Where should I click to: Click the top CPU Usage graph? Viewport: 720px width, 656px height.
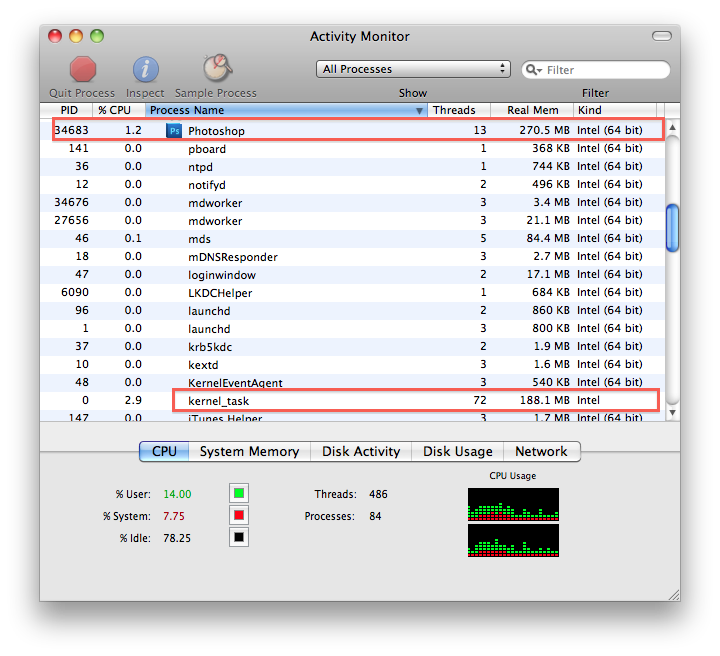[513, 504]
